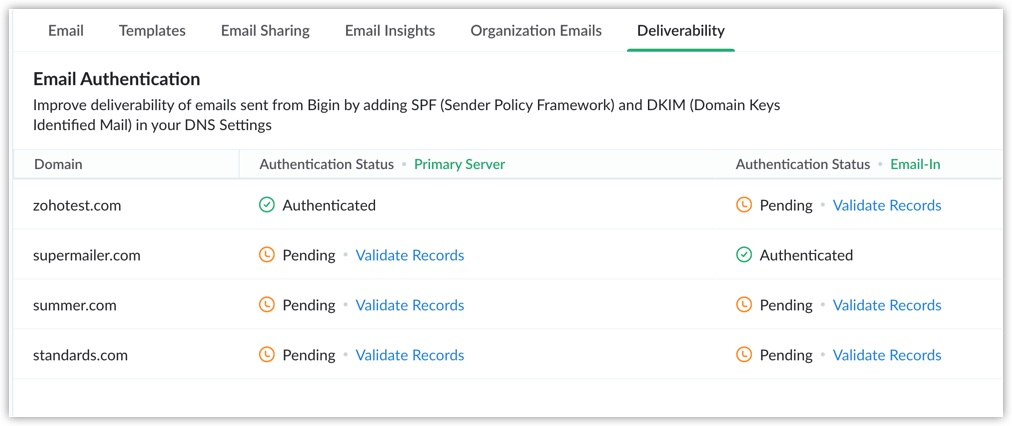Click pending clock icon for summer.com Primary Server
This screenshot has width=1012, height=426.
pos(267,305)
